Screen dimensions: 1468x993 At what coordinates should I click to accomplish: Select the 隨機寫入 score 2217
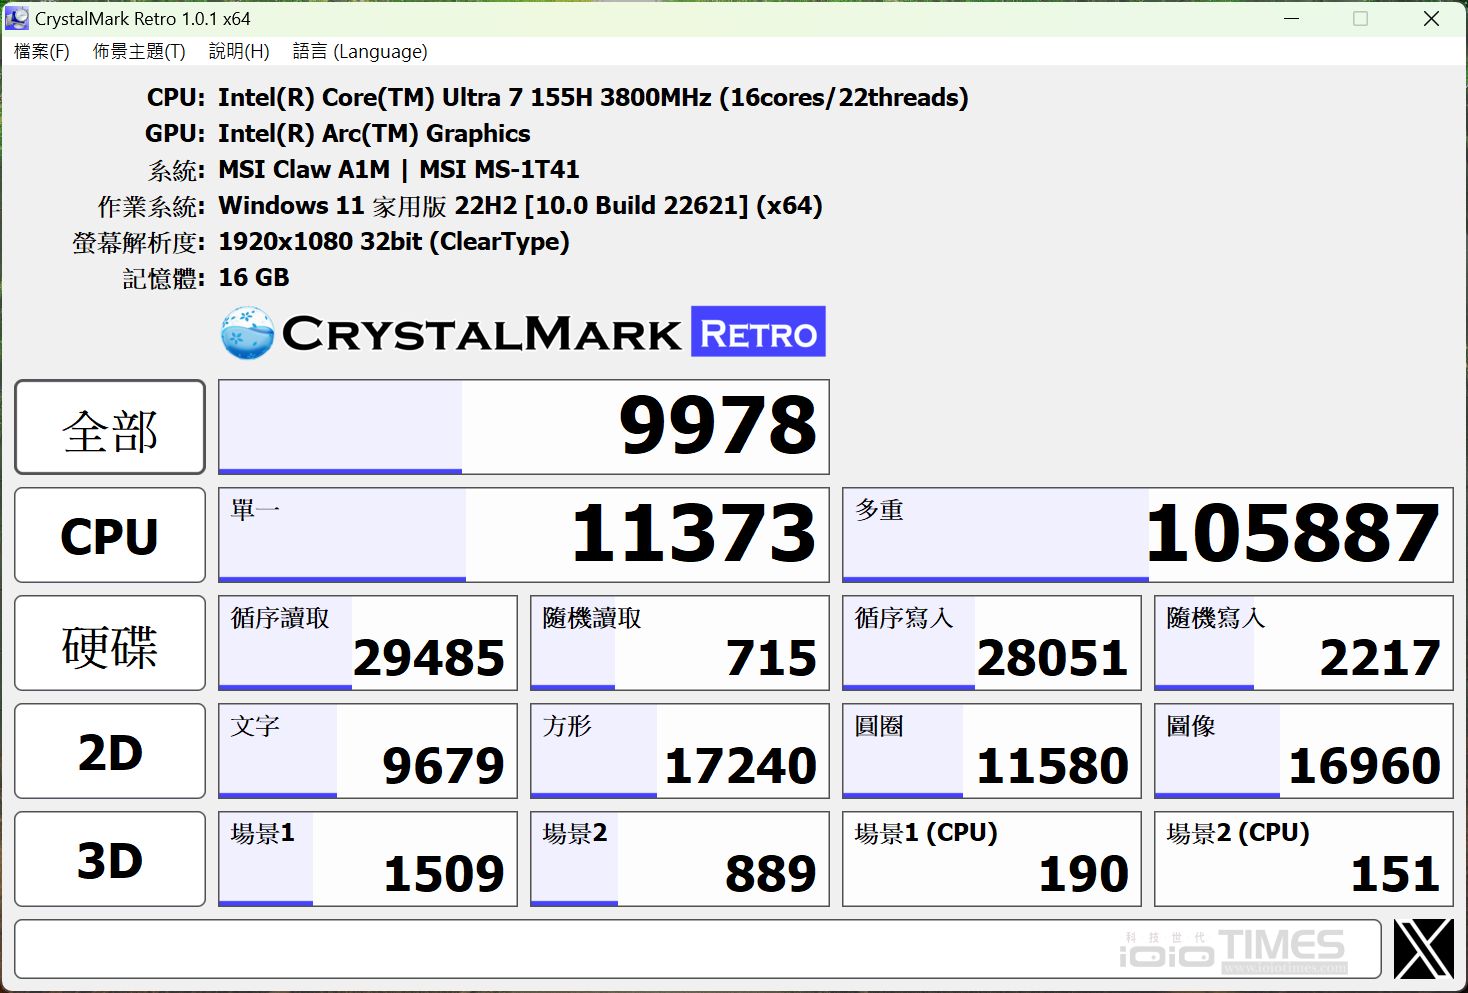tap(1304, 643)
